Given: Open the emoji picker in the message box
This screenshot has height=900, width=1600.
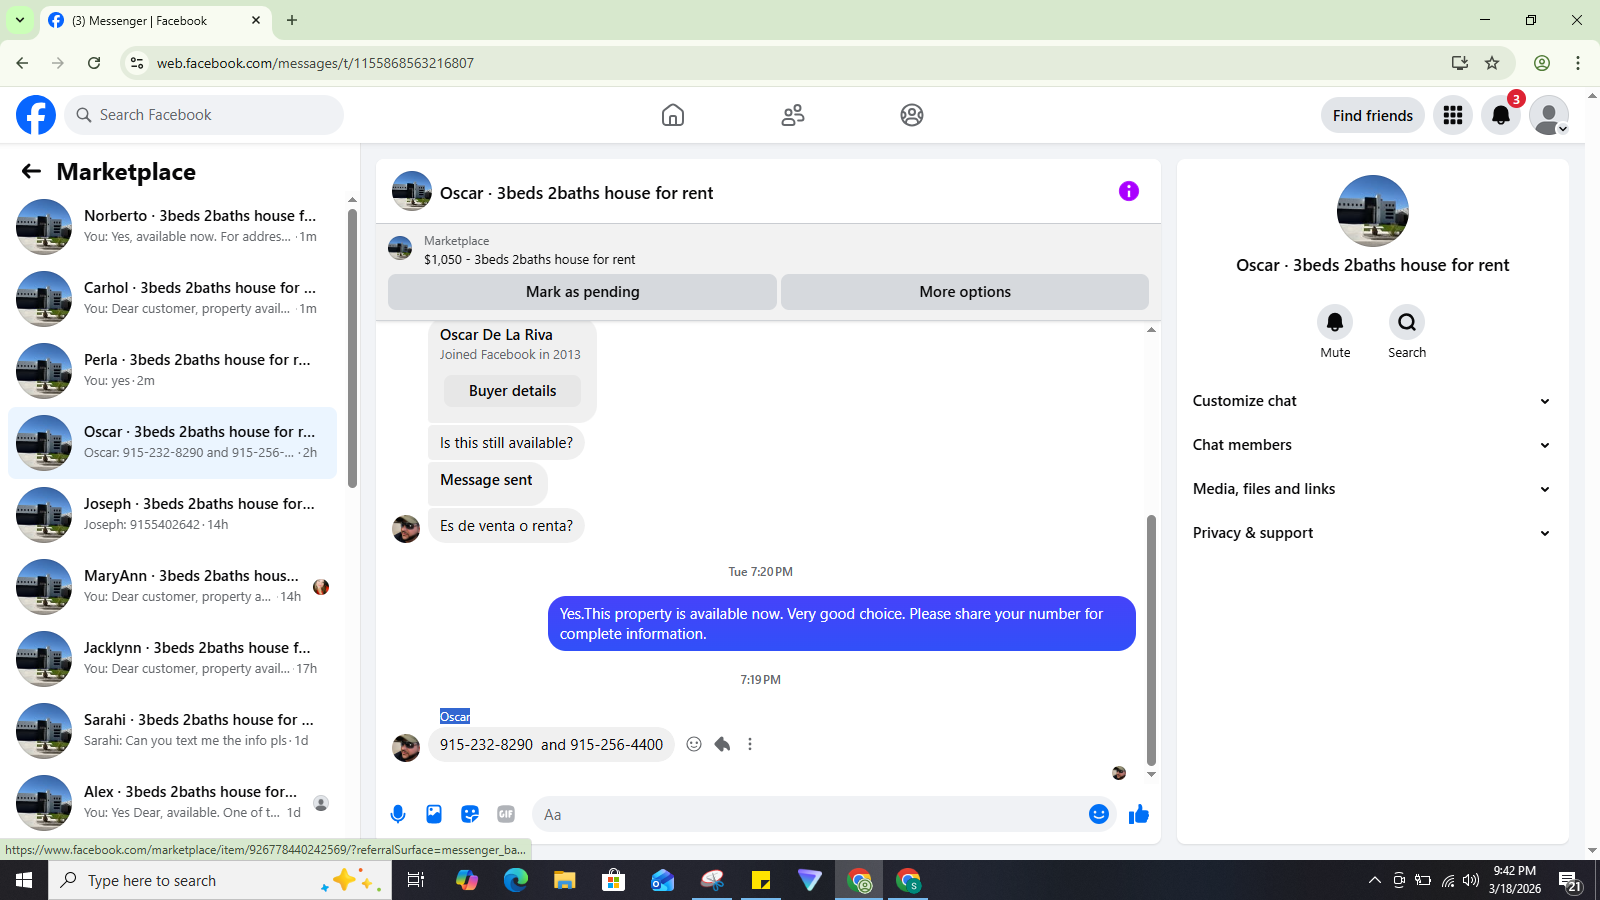Looking at the screenshot, I should (1099, 814).
